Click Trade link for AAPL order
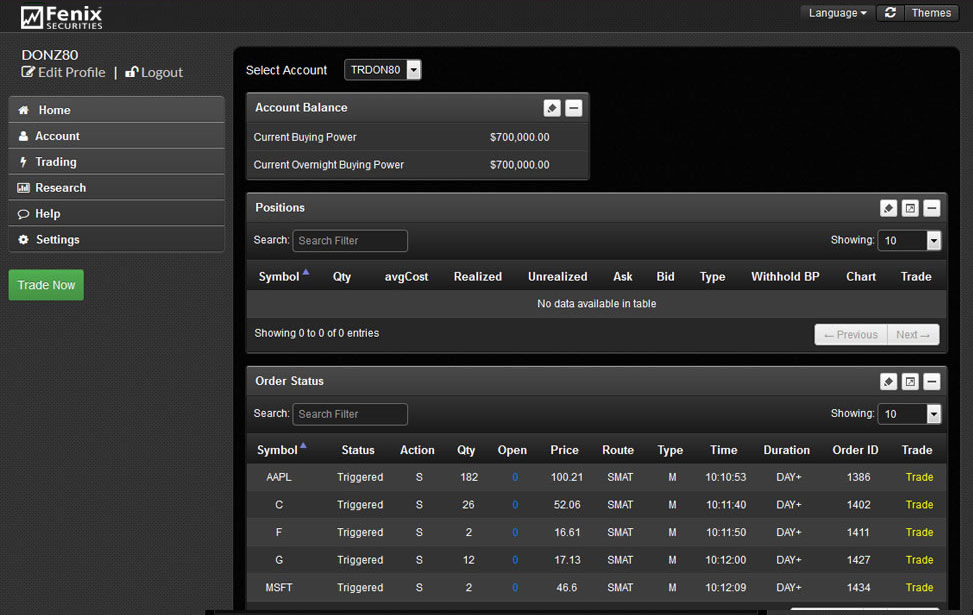Viewport: 973px width, 615px height. tap(919, 477)
